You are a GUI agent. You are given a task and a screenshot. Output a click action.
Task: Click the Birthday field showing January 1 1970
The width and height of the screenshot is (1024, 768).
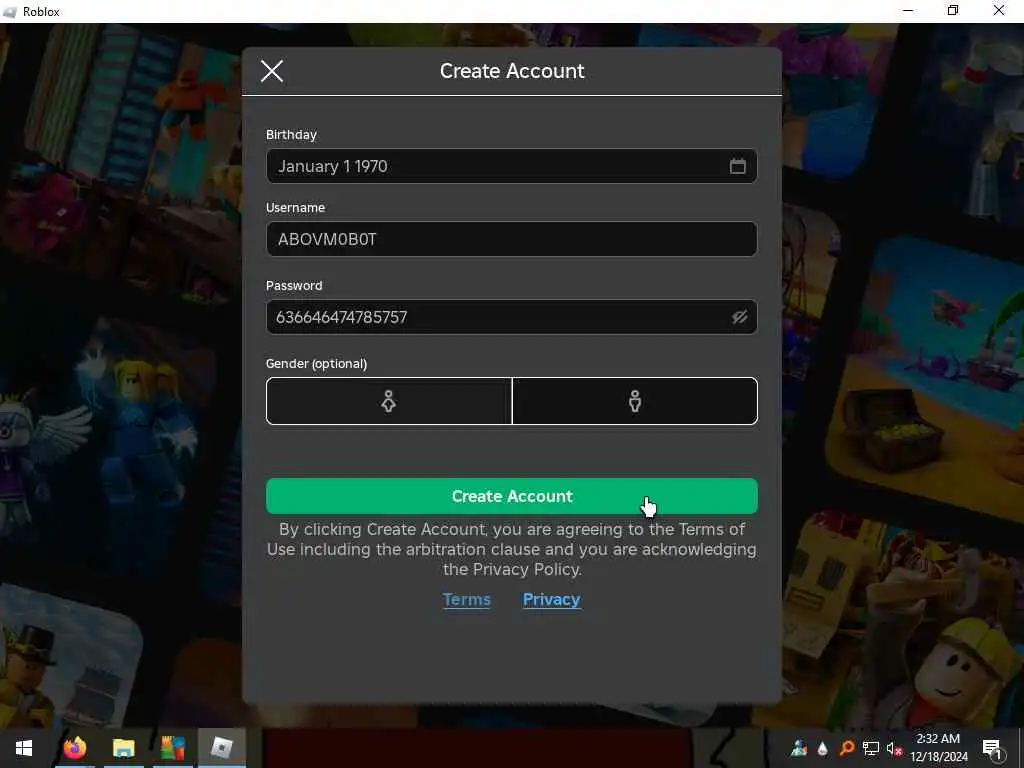point(511,166)
